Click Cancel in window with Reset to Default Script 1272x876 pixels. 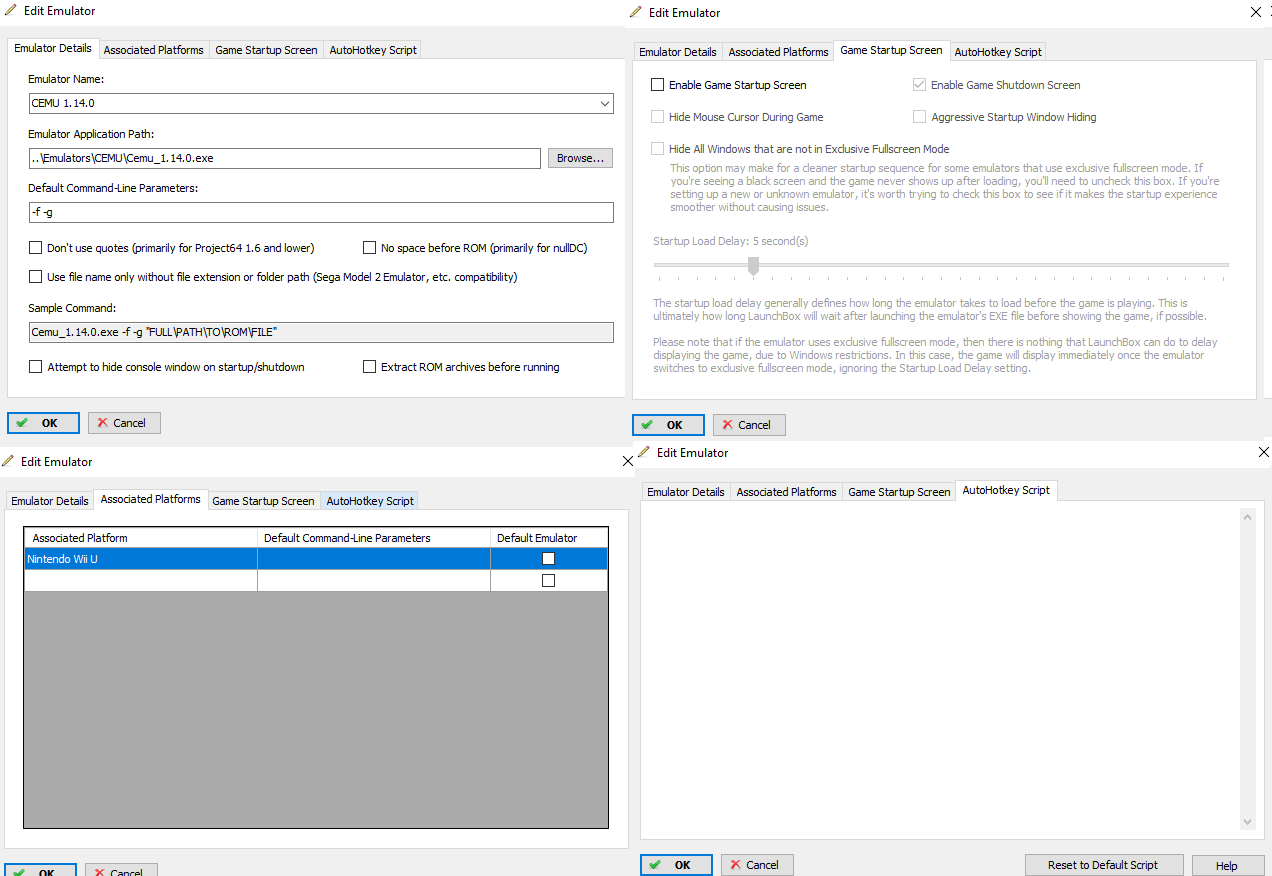tap(757, 865)
